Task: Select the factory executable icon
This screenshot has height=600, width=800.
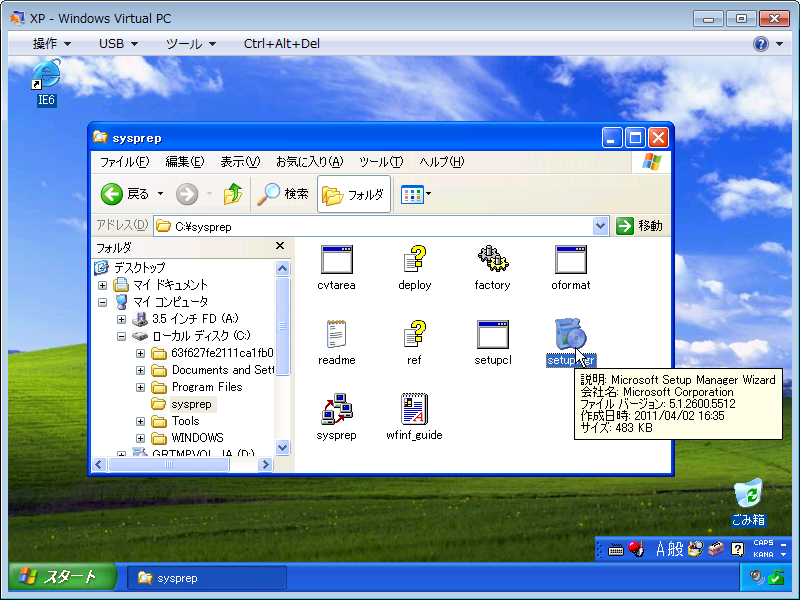Action: click(492, 260)
